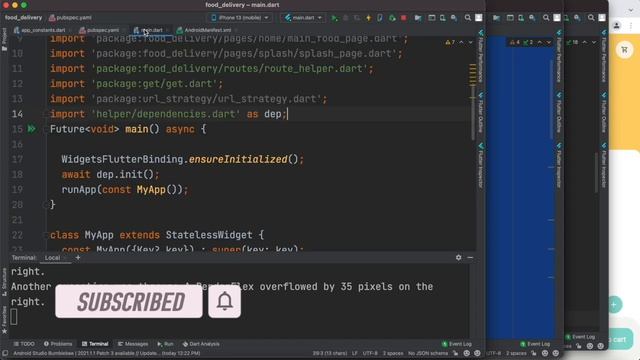Open Flutter Outline side panel
The height and width of the screenshot is (360, 640).
click(x=481, y=113)
